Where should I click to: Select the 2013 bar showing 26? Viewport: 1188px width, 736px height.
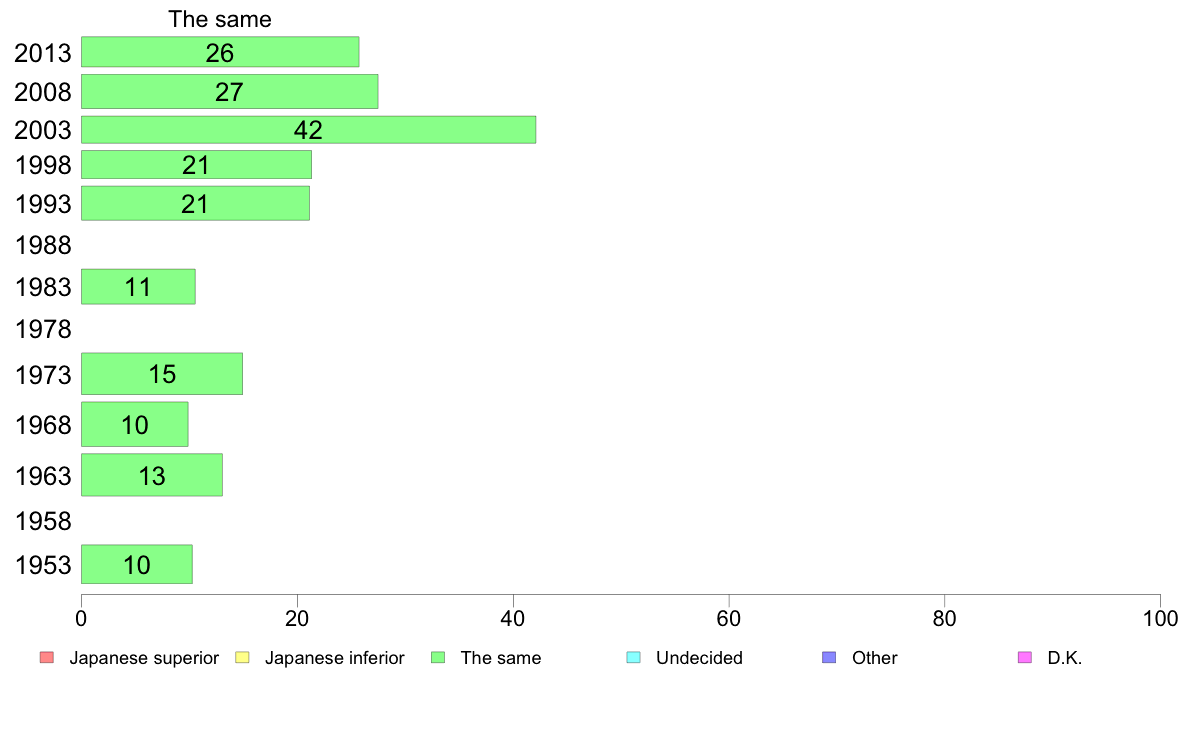[220, 52]
